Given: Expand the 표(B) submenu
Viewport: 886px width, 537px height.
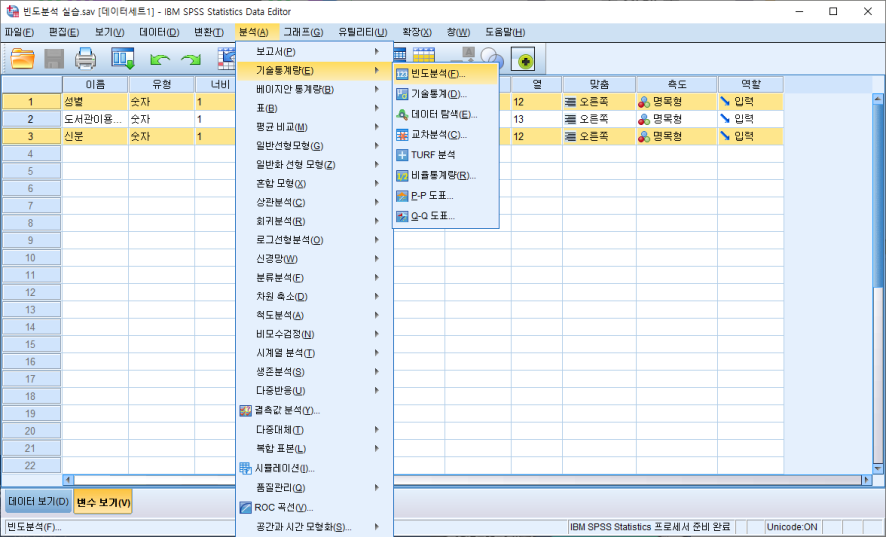Looking at the screenshot, I should pos(314,108).
